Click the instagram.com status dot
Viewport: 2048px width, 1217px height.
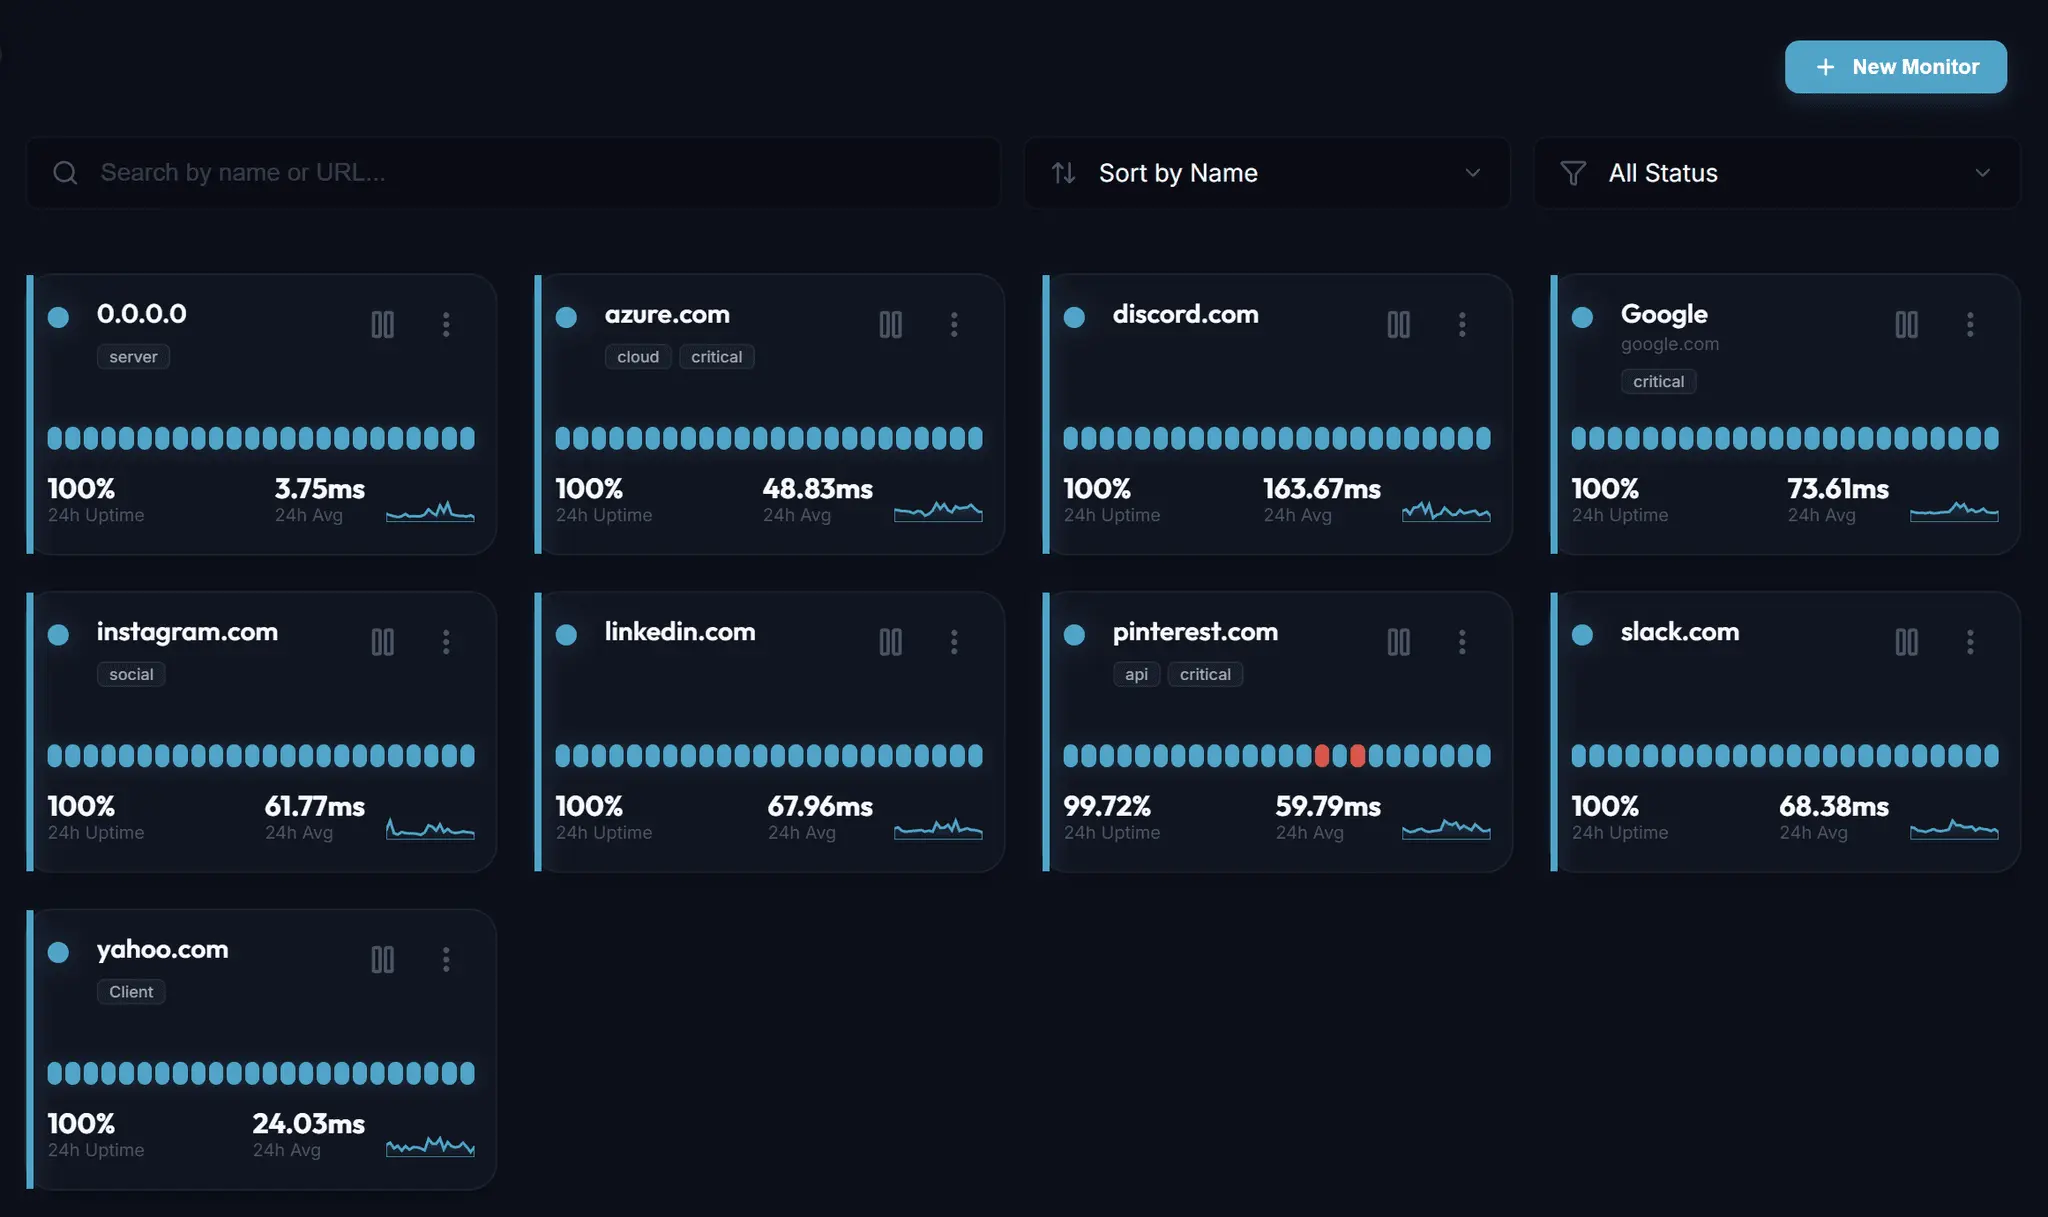[x=59, y=634]
